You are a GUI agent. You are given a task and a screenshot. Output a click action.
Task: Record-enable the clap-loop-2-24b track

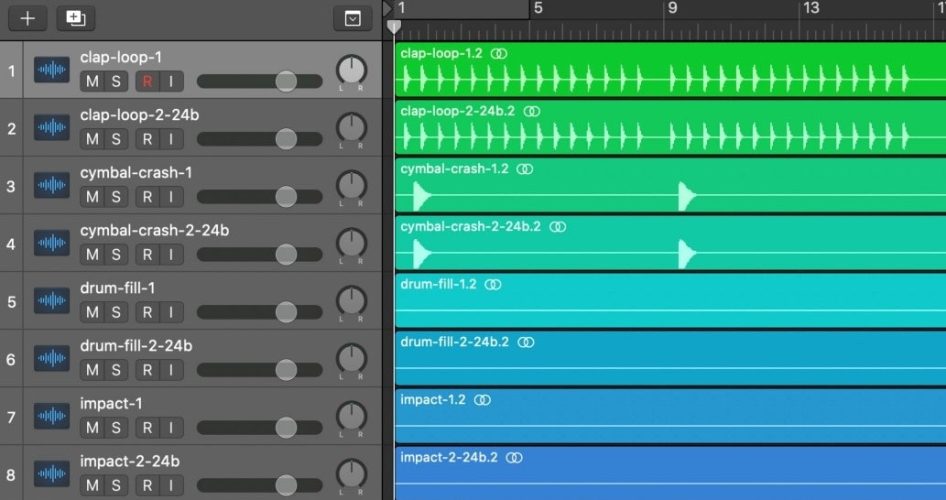coord(147,139)
